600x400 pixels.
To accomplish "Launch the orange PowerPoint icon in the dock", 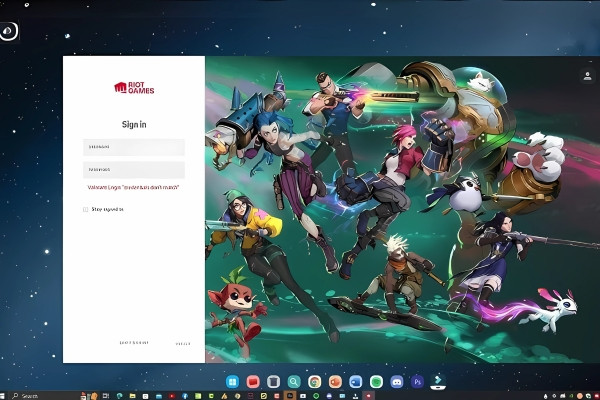I will pos(335,381).
